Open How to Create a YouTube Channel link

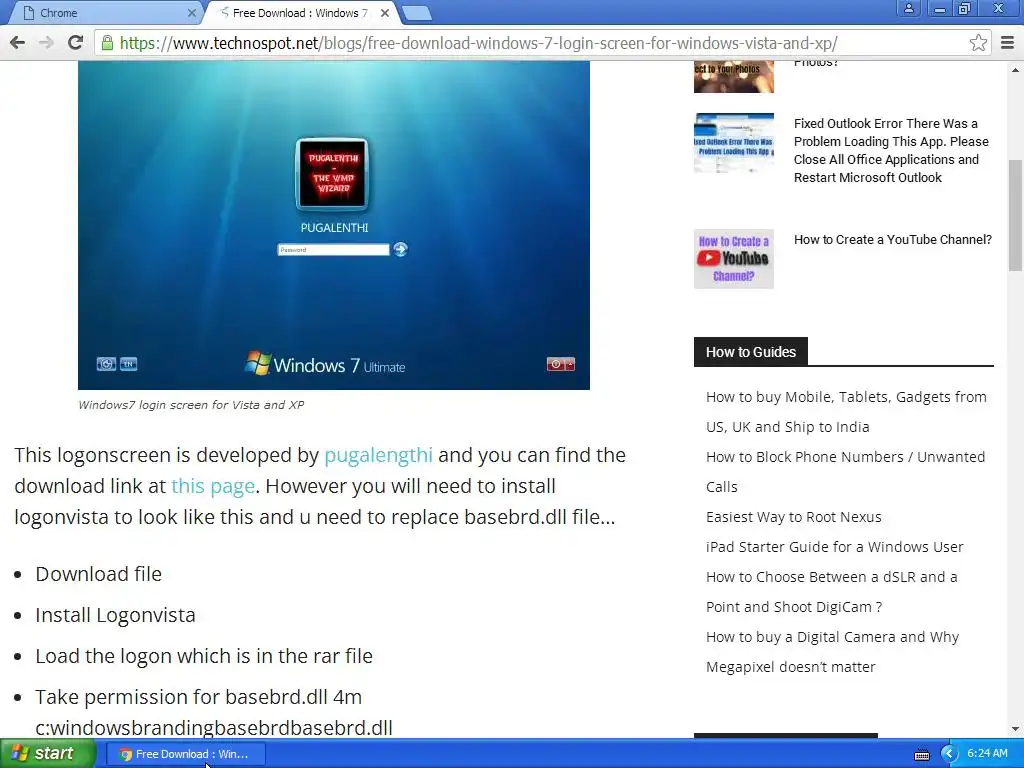pyautogui.click(x=893, y=240)
